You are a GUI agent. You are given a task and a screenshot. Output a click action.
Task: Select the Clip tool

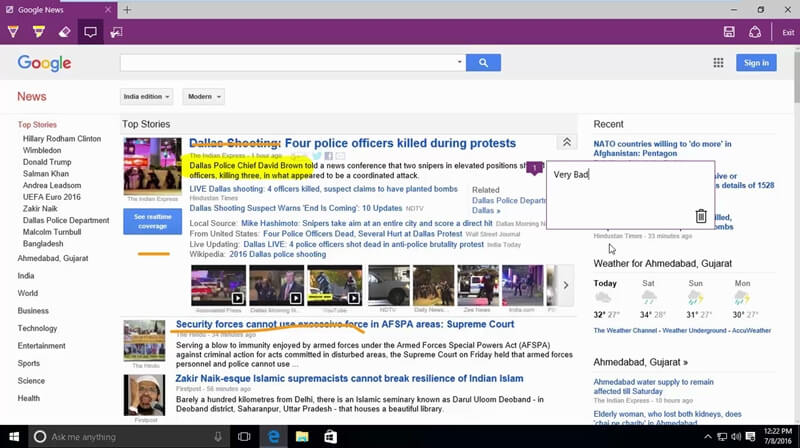pos(117,32)
